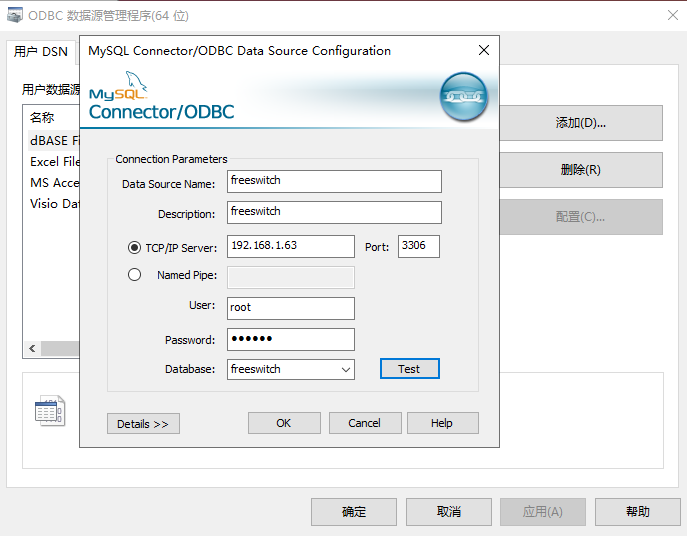Image resolution: width=687 pixels, height=536 pixels.
Task: Open the Database dropdown list
Action: (346, 369)
